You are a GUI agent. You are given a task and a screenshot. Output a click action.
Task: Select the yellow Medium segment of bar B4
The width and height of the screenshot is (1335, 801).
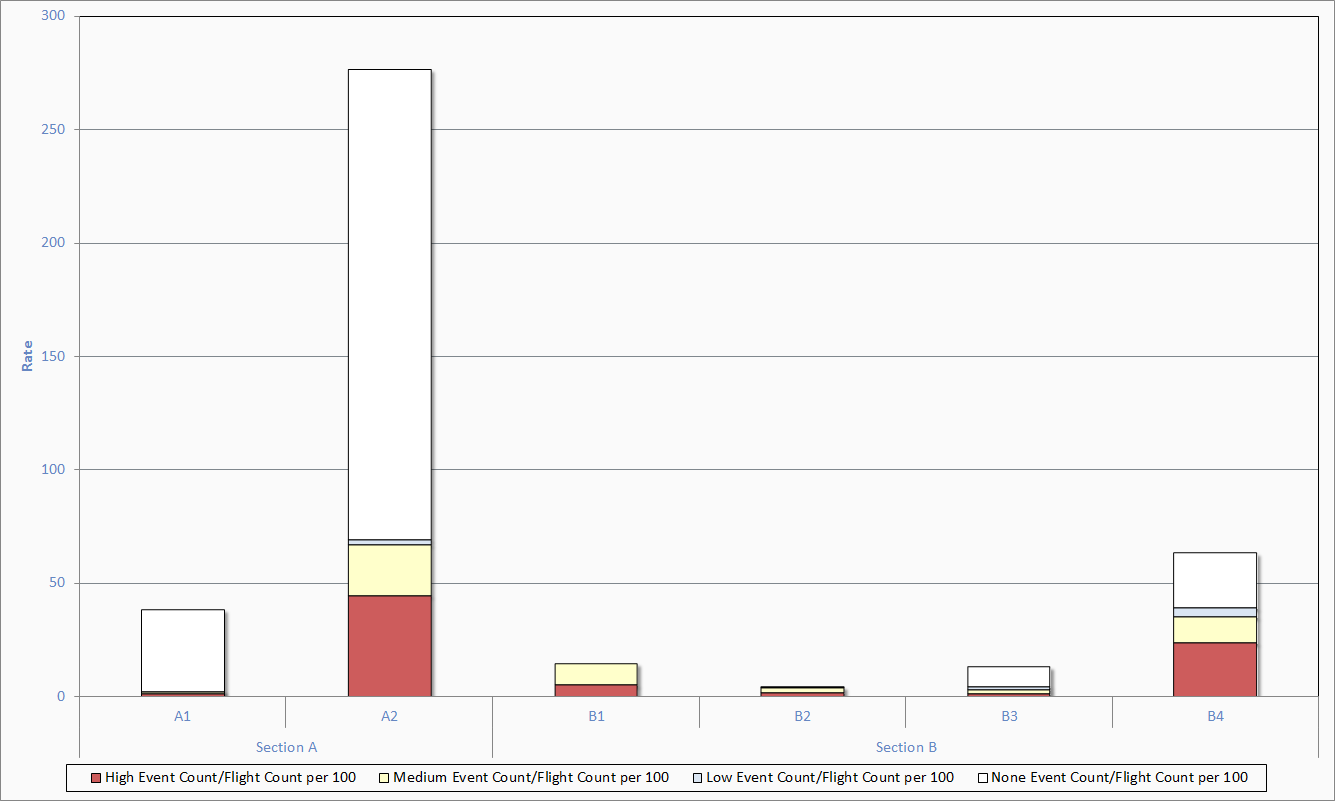click(x=1215, y=630)
